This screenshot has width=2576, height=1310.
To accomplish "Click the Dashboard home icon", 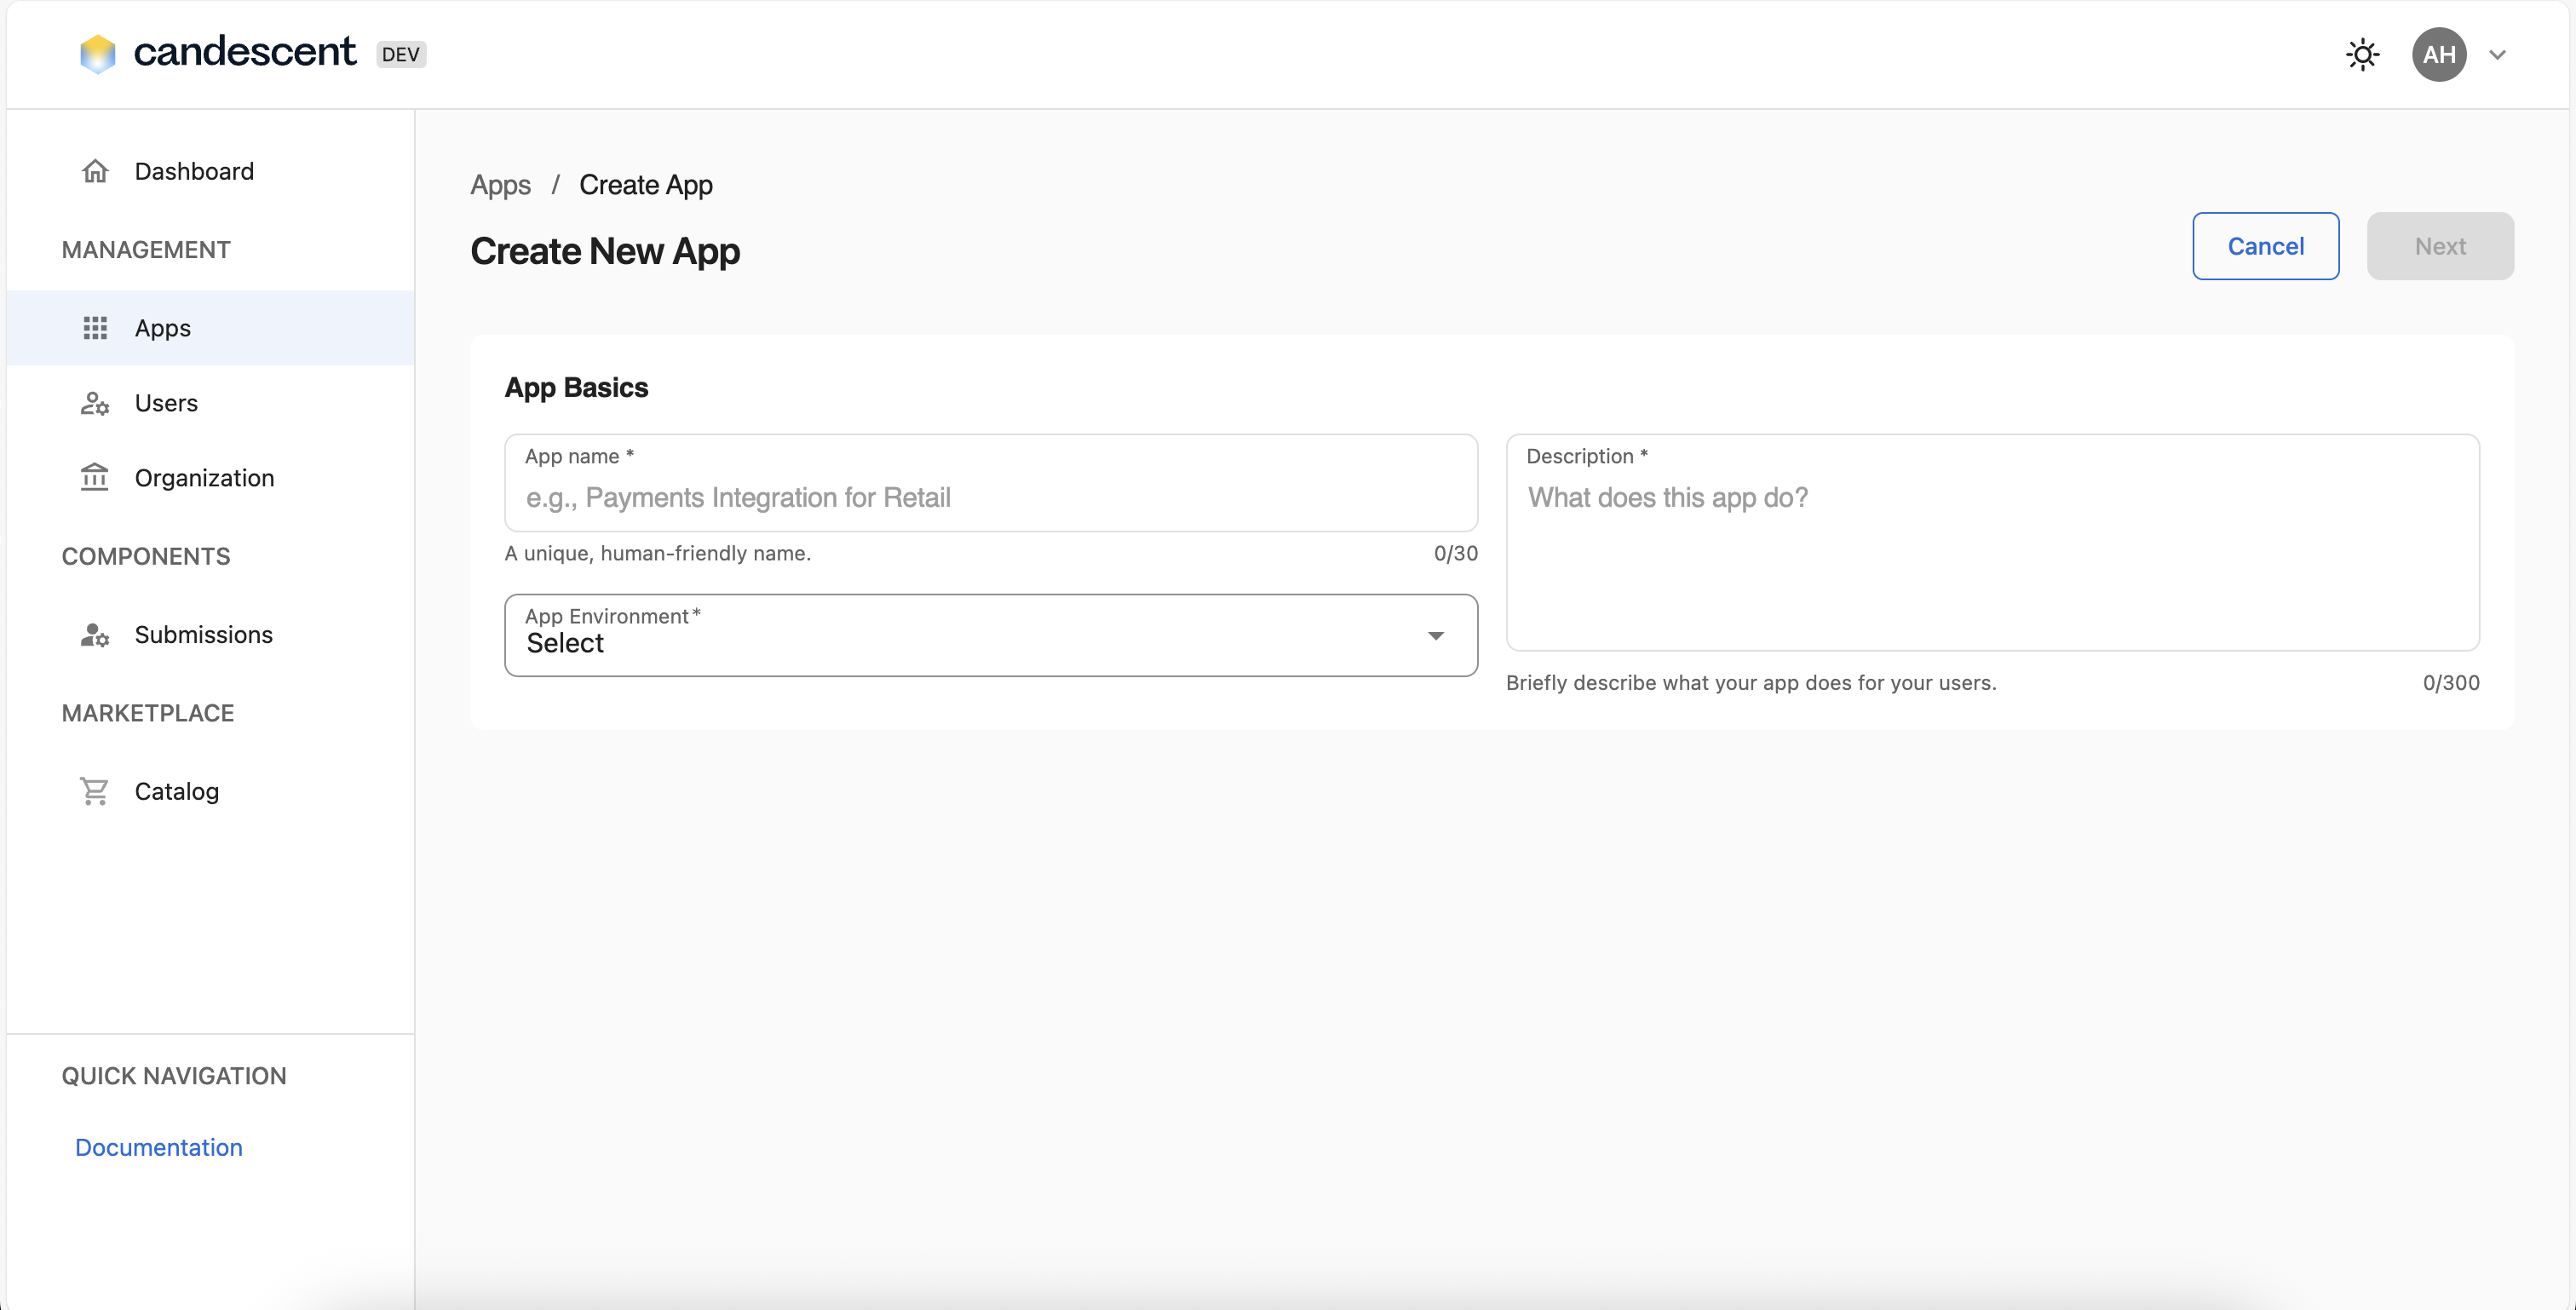I will [x=95, y=171].
